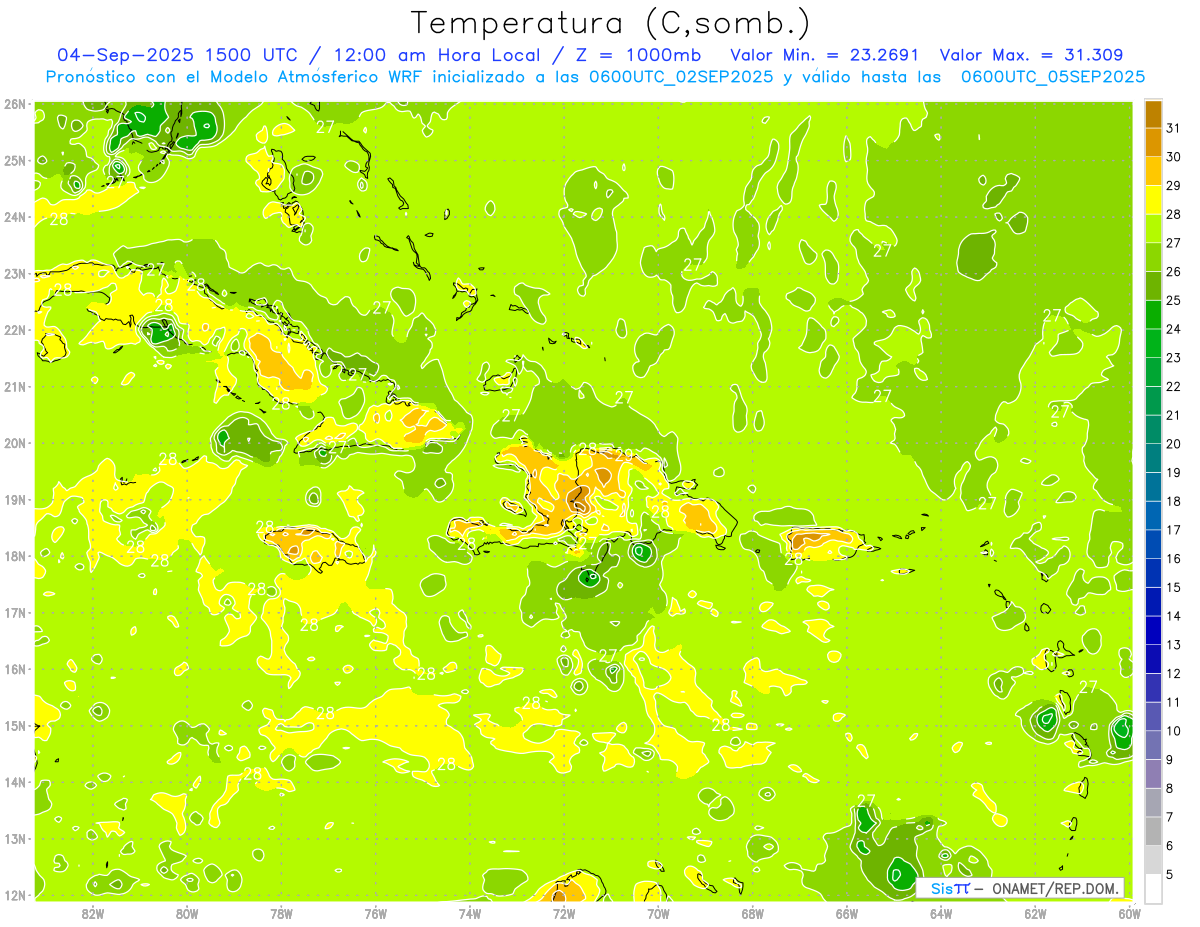
Task: Click the gray legend swatch between 6 and 7
Action: [1153, 831]
